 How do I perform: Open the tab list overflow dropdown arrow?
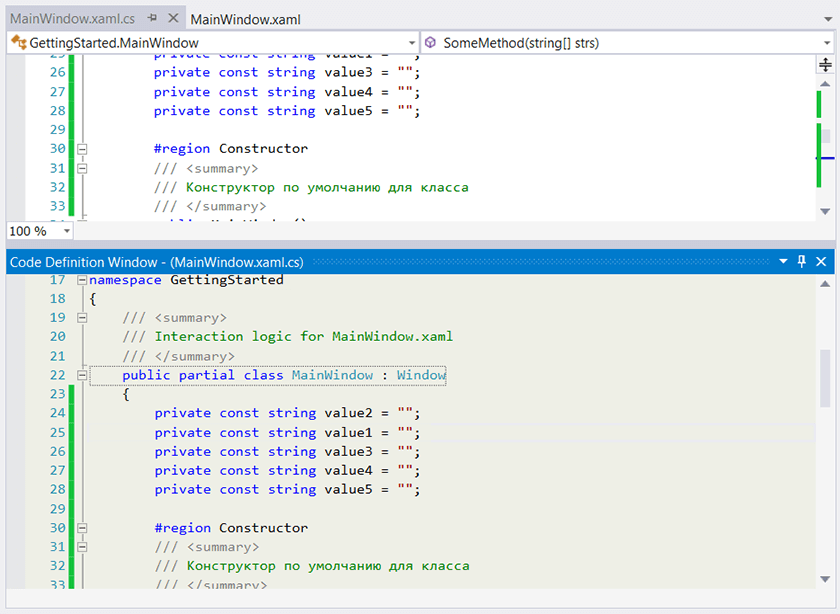pos(828,19)
